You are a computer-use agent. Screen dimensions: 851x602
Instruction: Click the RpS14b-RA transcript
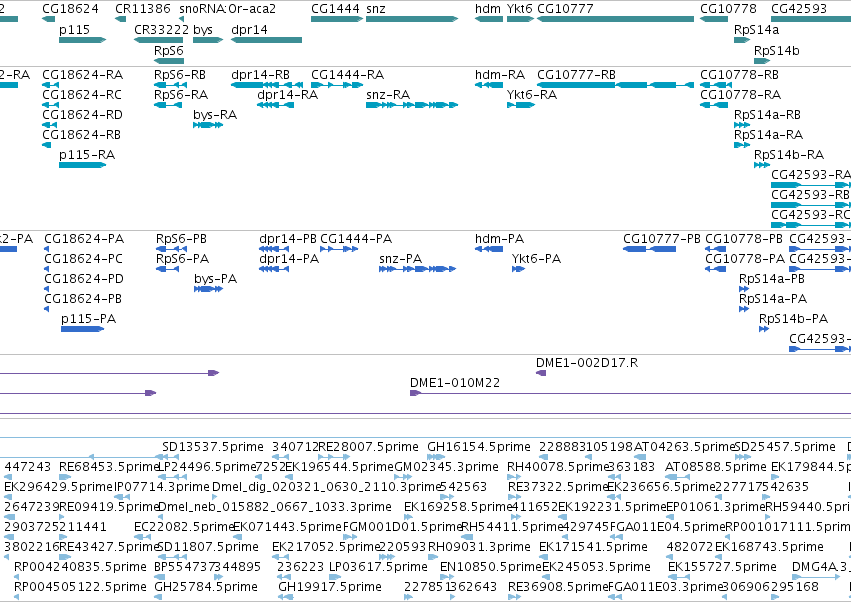tap(762, 165)
